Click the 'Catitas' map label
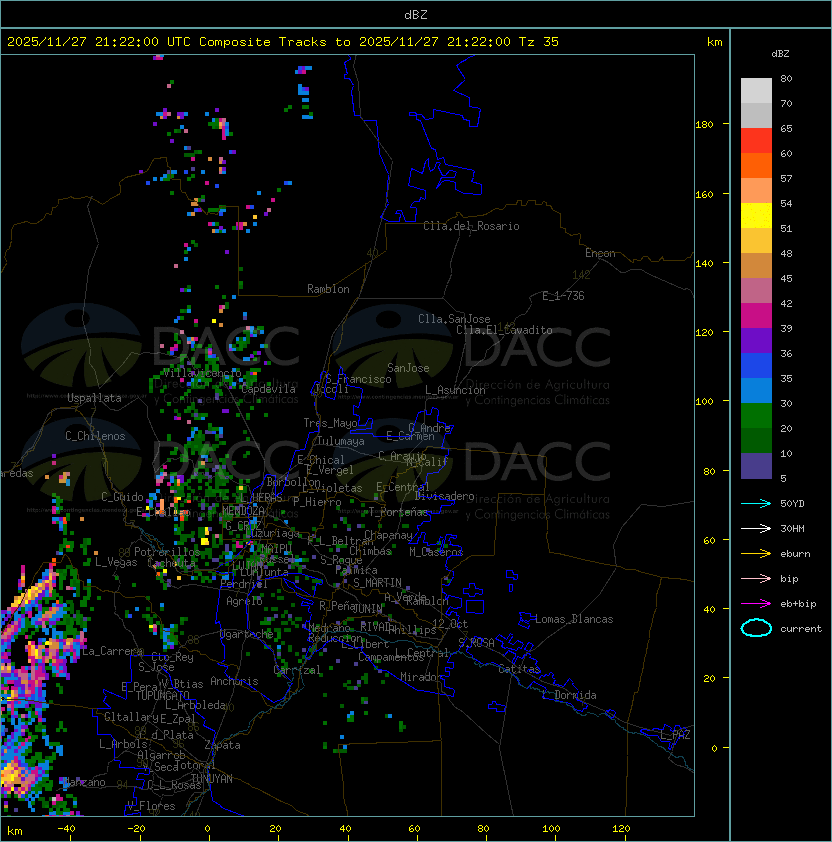 click(x=519, y=669)
